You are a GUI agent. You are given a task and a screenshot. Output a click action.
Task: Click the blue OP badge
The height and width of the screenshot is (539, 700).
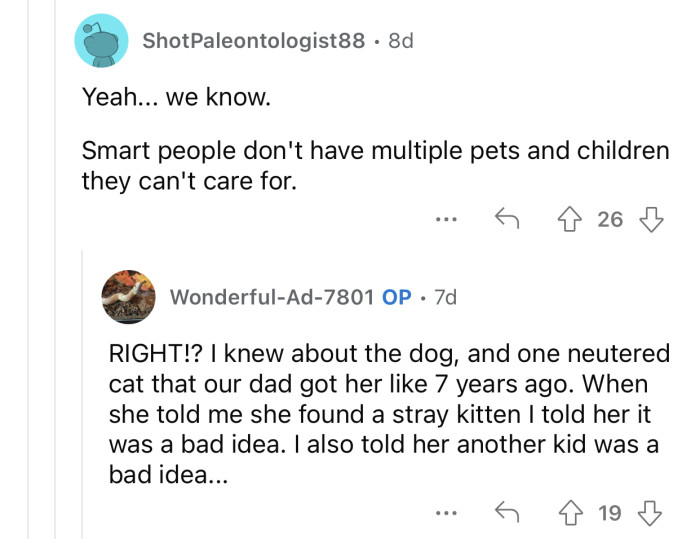[x=397, y=297]
